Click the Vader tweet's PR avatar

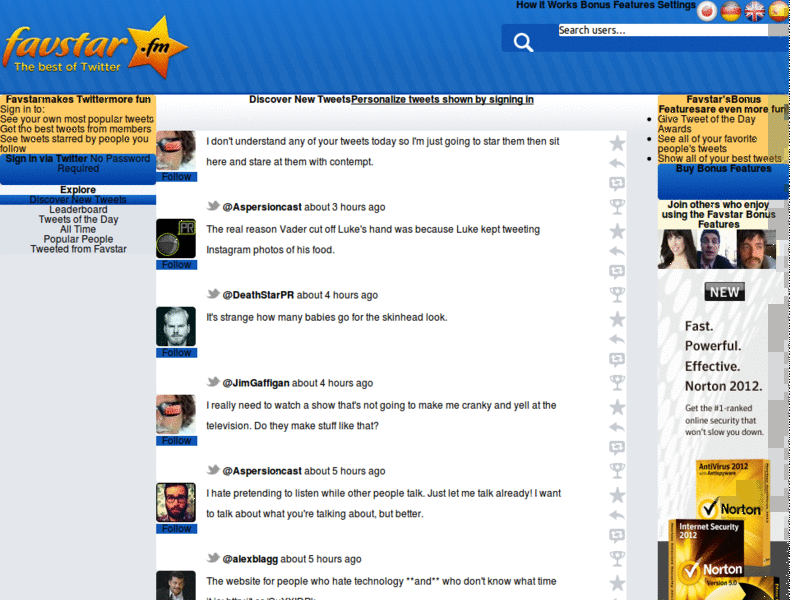pyautogui.click(x=176, y=238)
